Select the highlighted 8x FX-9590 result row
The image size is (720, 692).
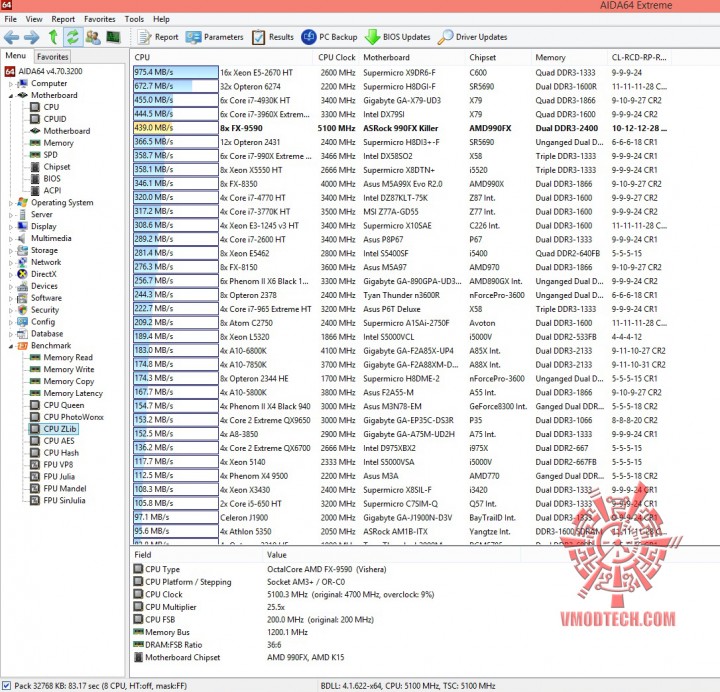tap(400, 128)
